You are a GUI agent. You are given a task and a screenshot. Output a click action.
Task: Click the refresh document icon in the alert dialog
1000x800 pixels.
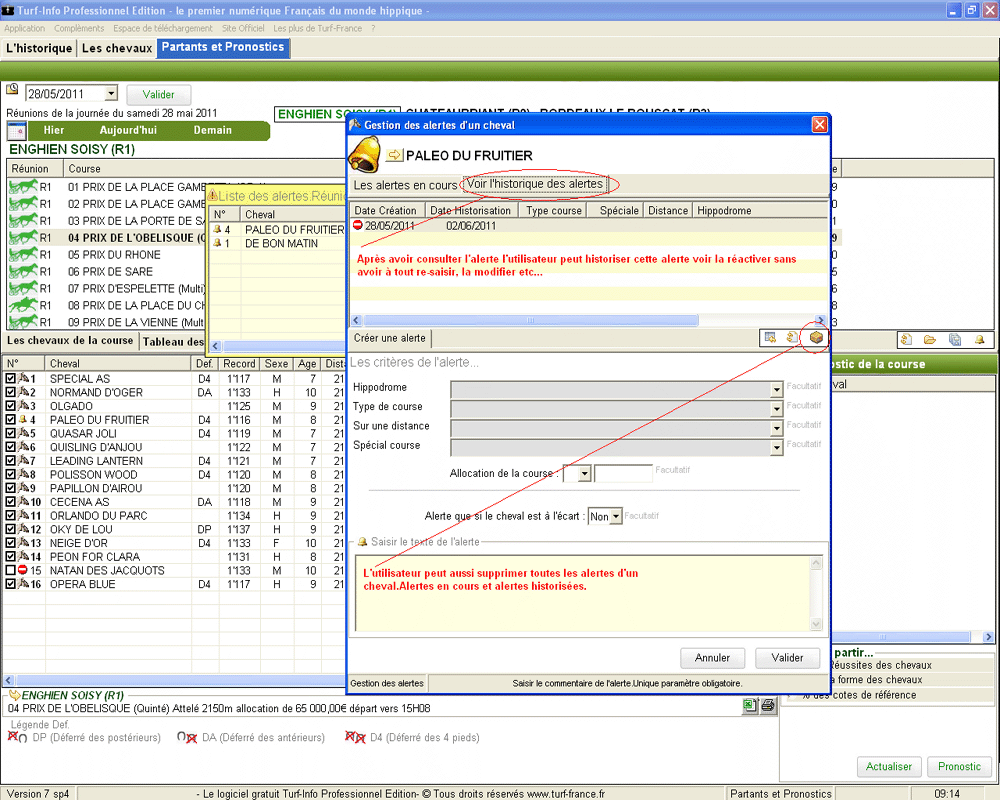click(x=792, y=337)
